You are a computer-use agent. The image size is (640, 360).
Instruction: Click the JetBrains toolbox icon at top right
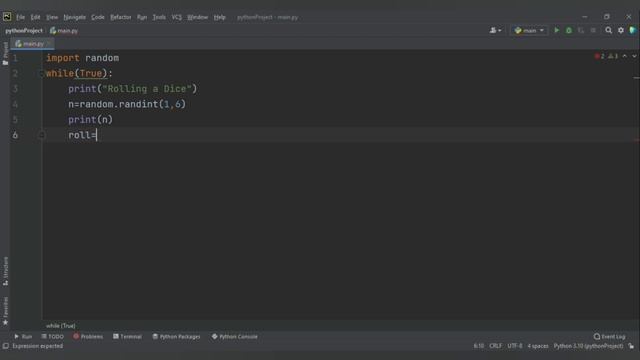pyautogui.click(x=633, y=30)
